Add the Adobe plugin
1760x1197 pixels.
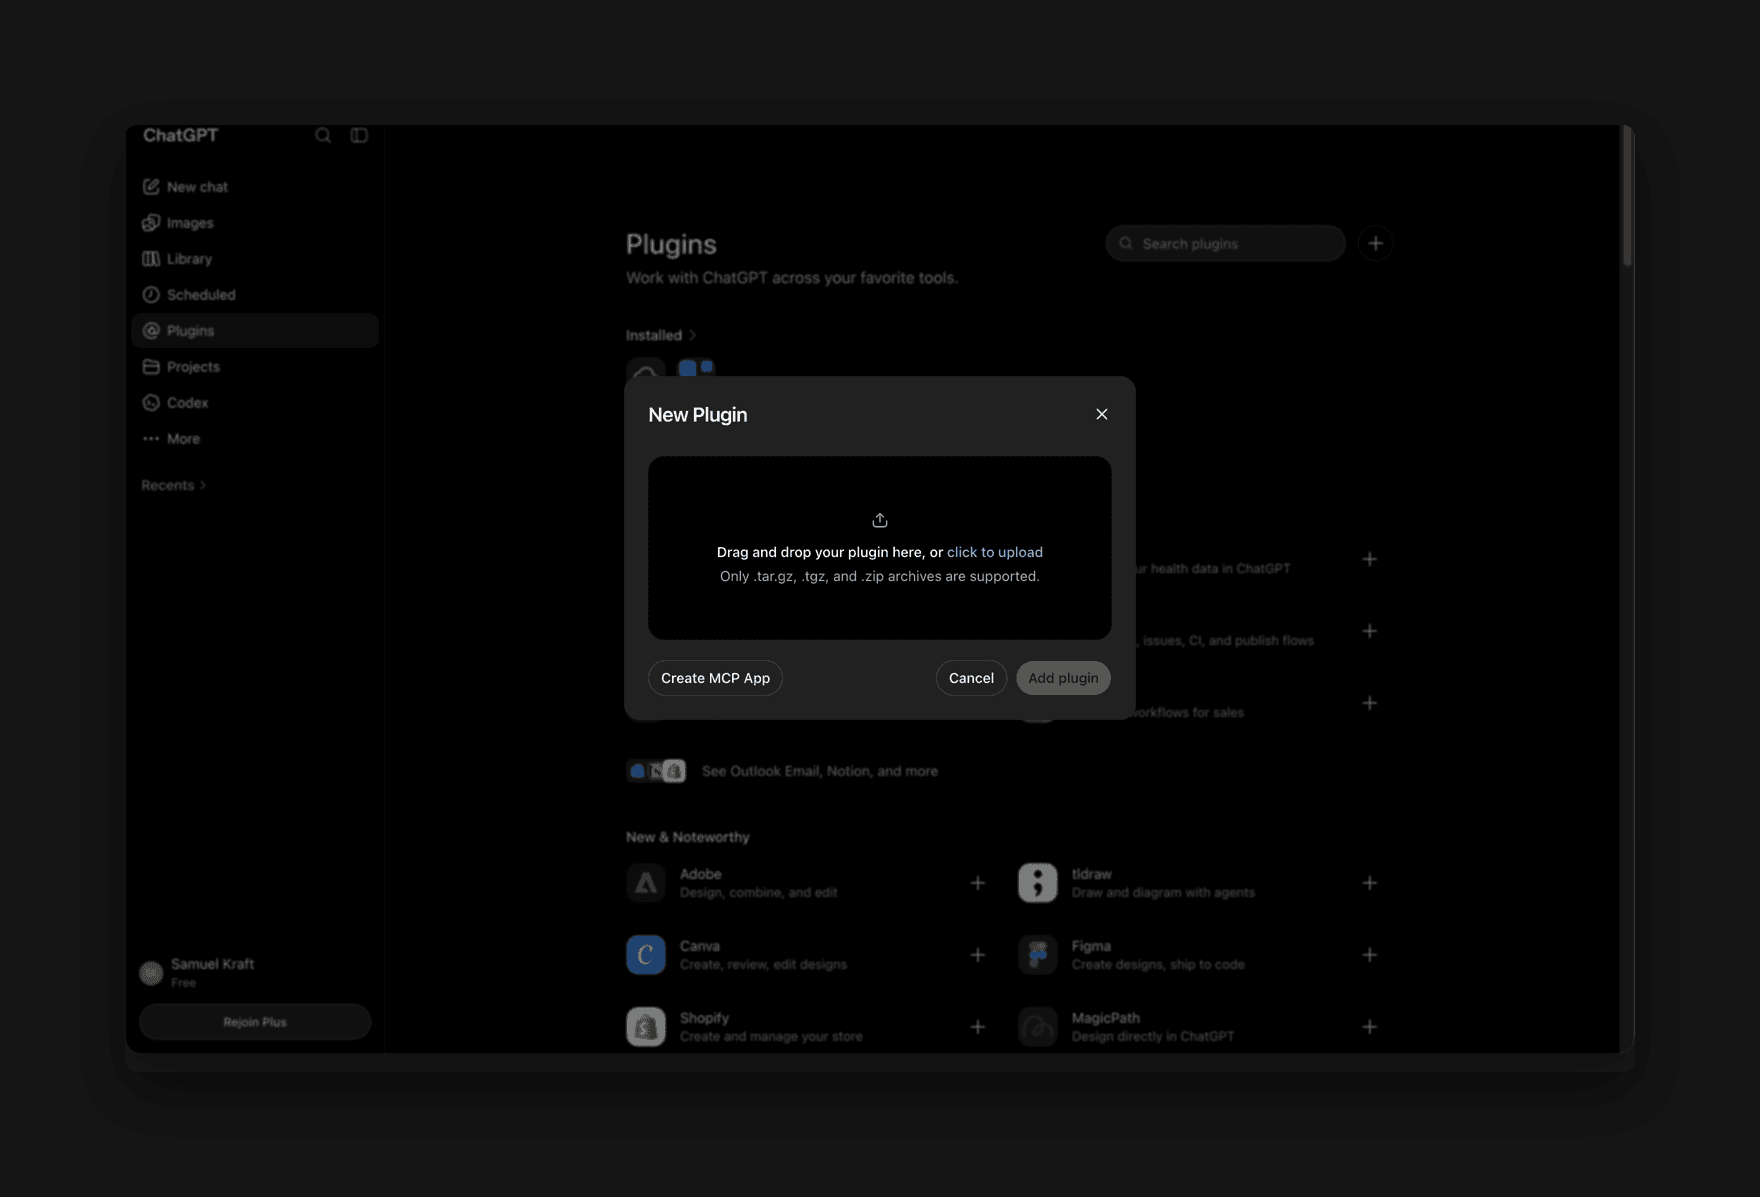click(978, 883)
